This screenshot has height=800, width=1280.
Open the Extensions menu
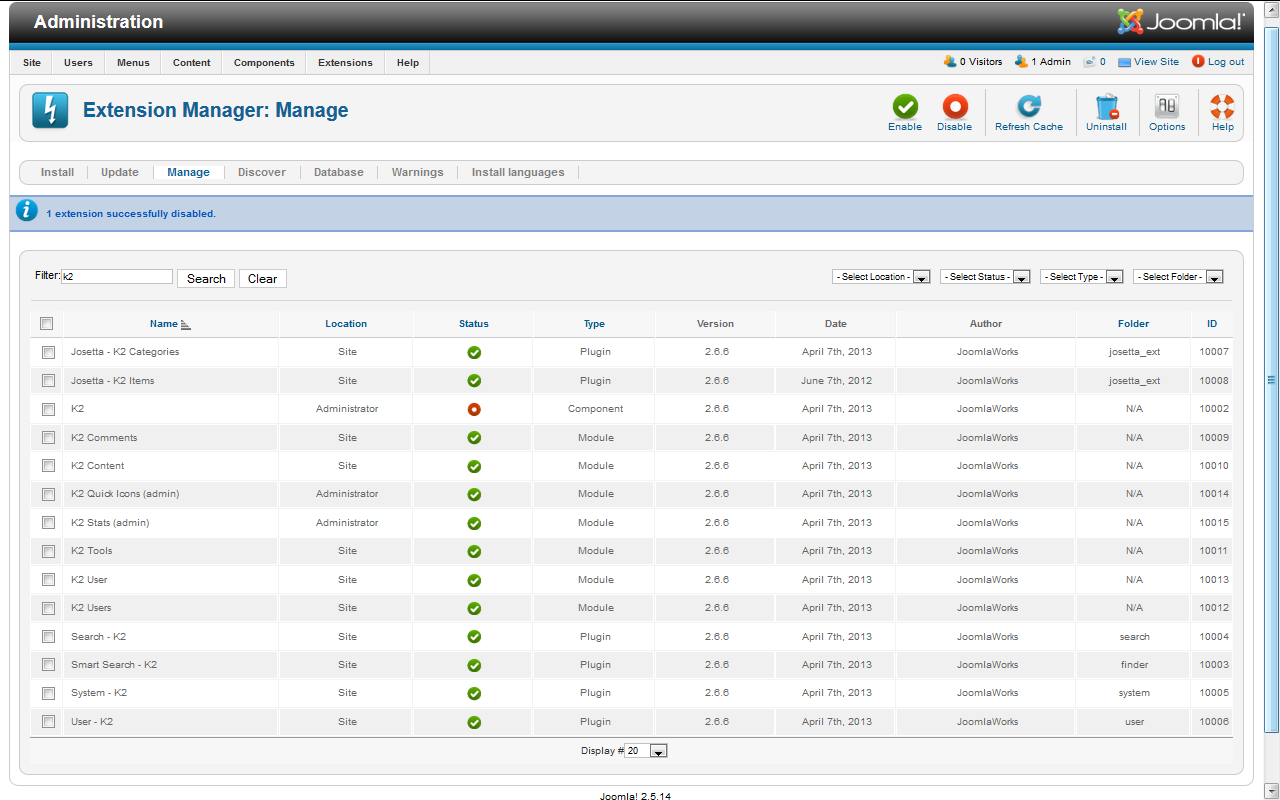(345, 62)
